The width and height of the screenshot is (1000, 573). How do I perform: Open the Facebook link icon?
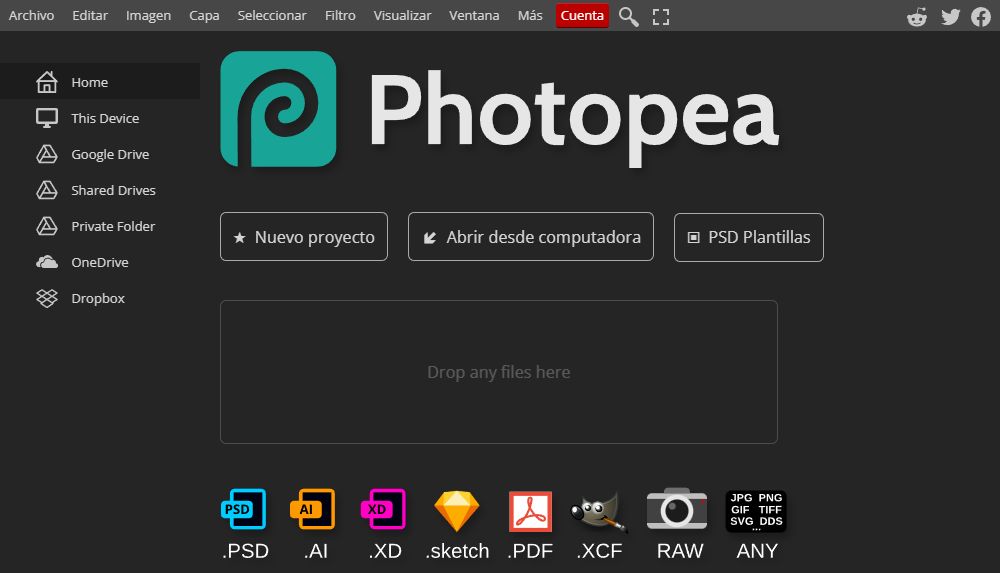981,17
